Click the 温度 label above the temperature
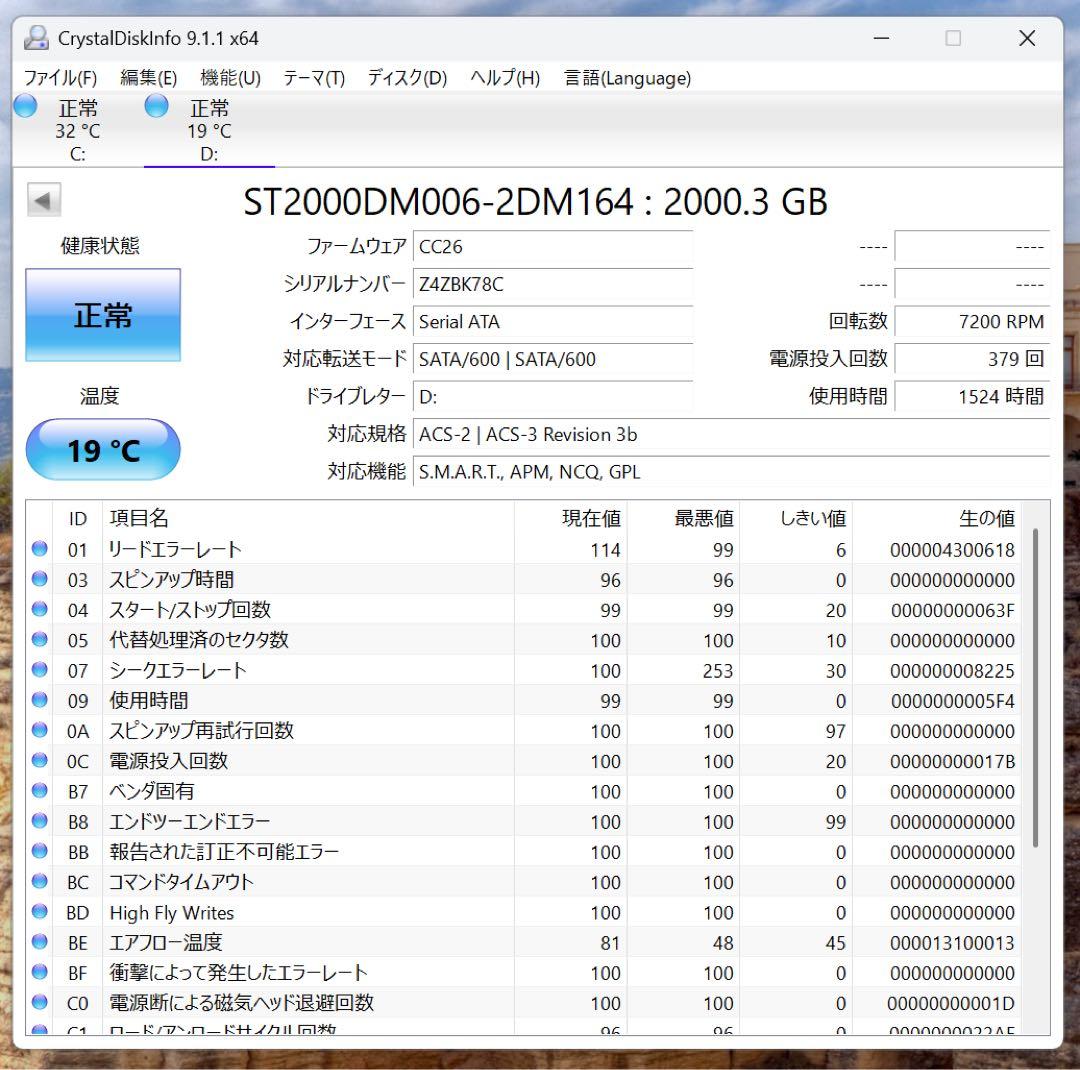 coord(101,396)
